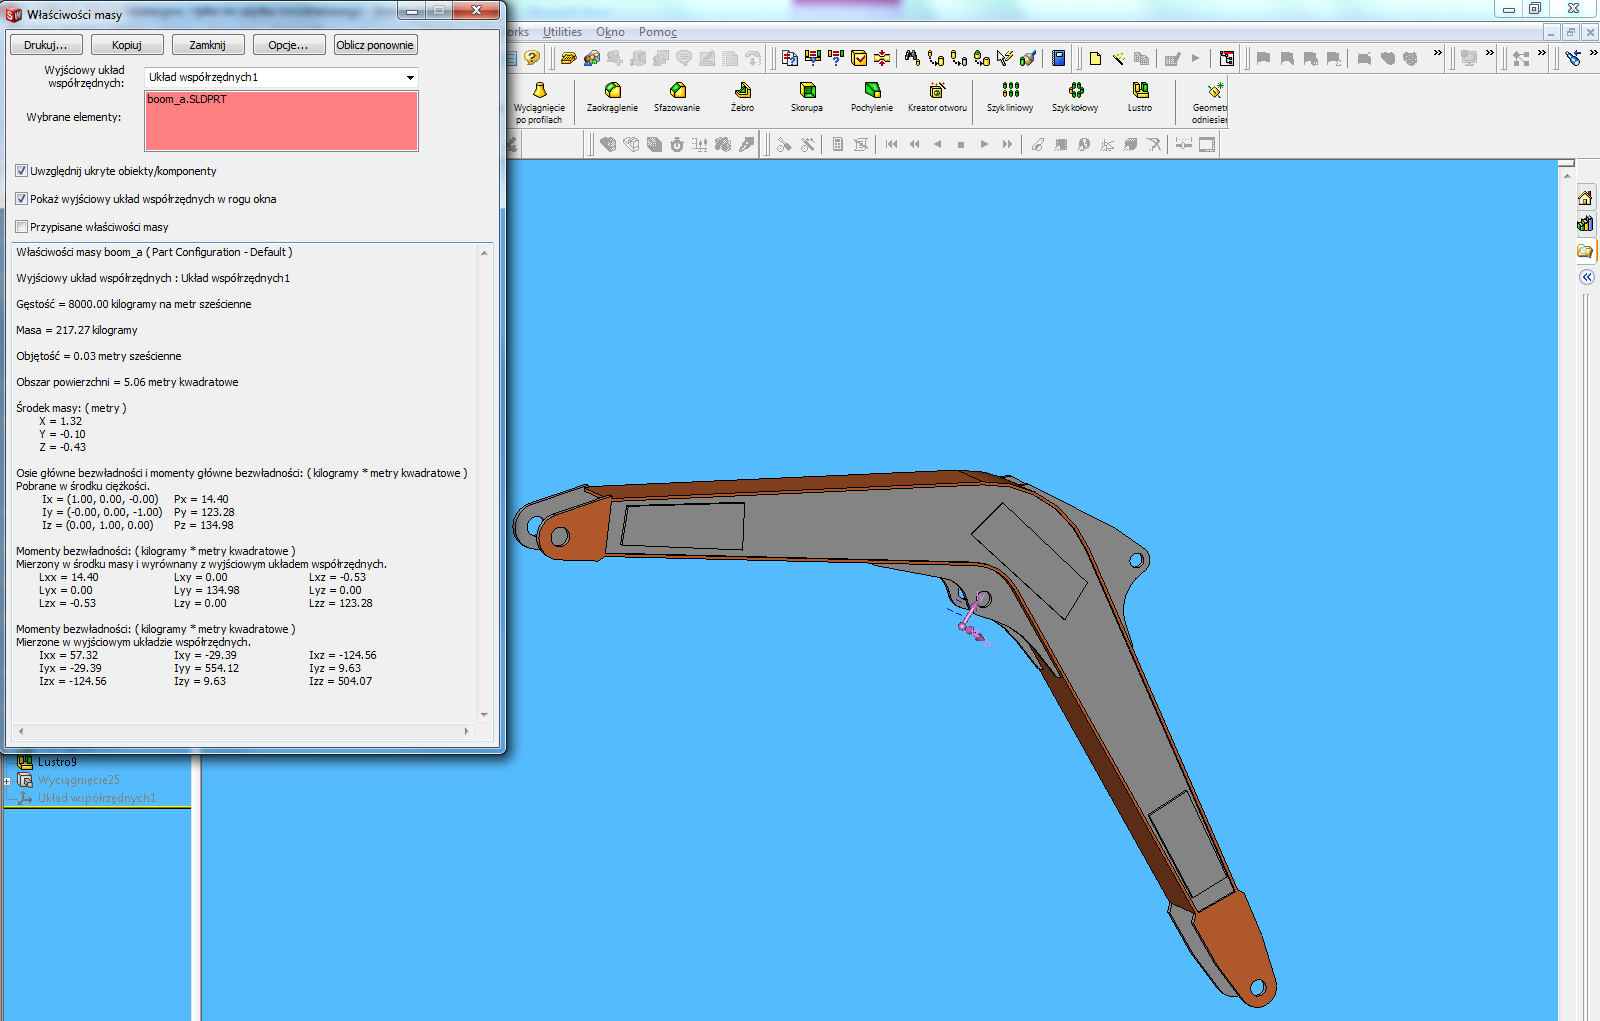Click the playback play button in lower toolbar

[x=984, y=144]
